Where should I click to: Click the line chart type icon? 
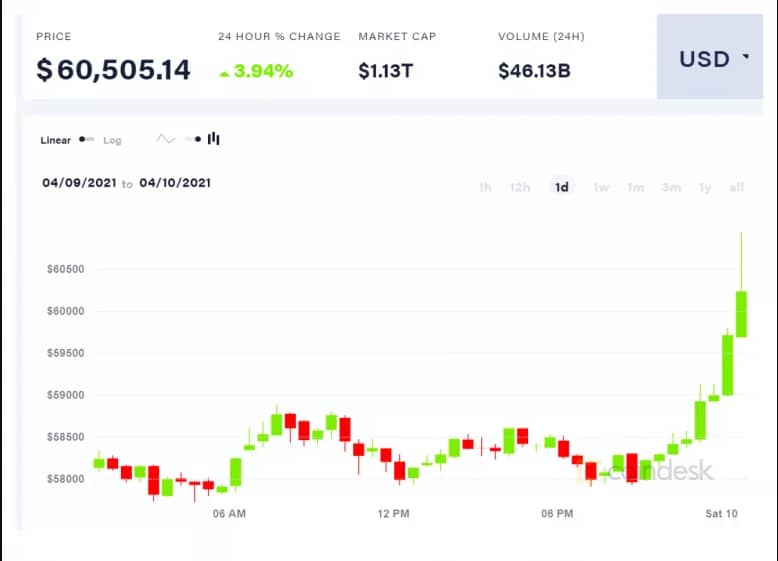[165, 140]
